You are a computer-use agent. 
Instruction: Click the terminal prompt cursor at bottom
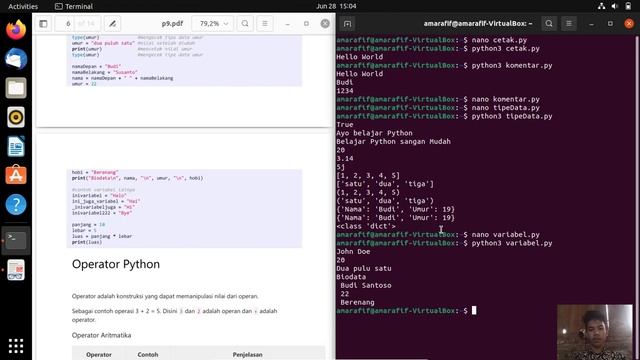[474, 311]
